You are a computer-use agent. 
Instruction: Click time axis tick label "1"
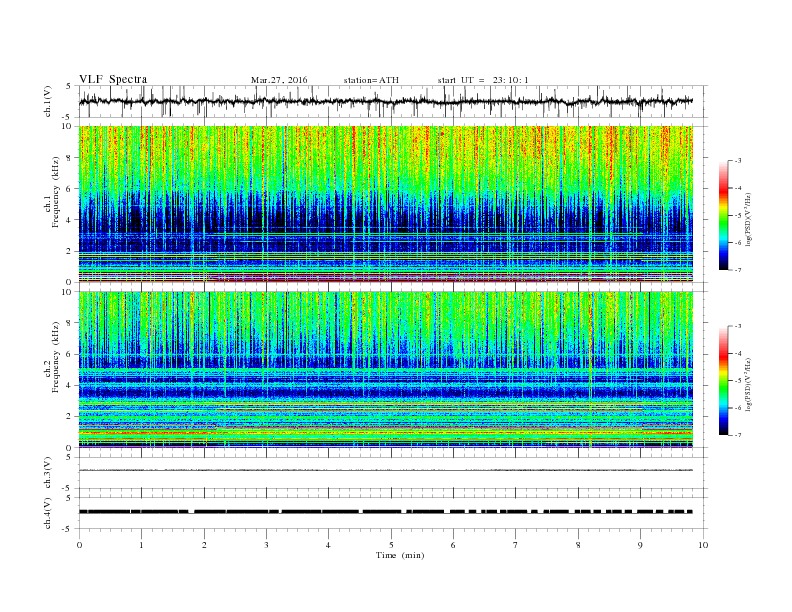[x=141, y=545]
